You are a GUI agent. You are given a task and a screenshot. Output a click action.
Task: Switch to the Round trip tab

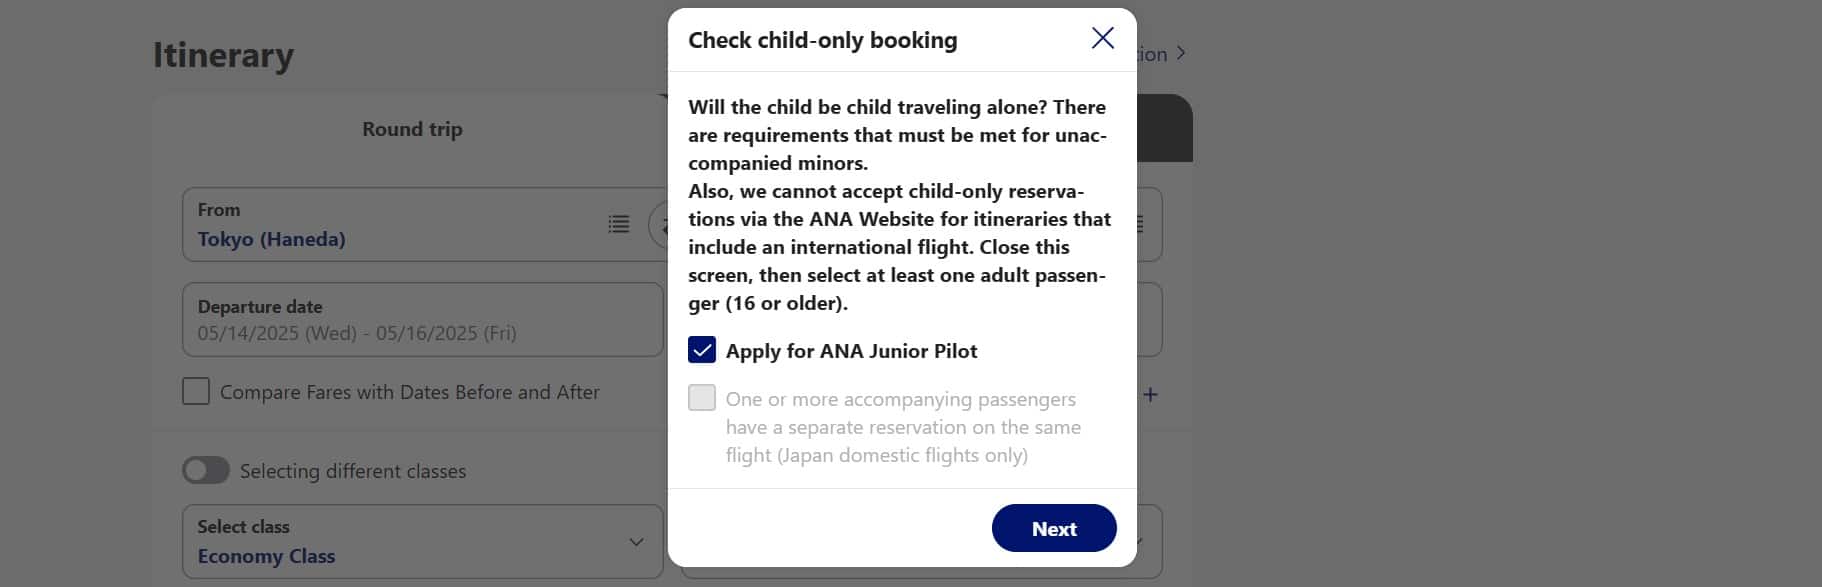(x=412, y=129)
